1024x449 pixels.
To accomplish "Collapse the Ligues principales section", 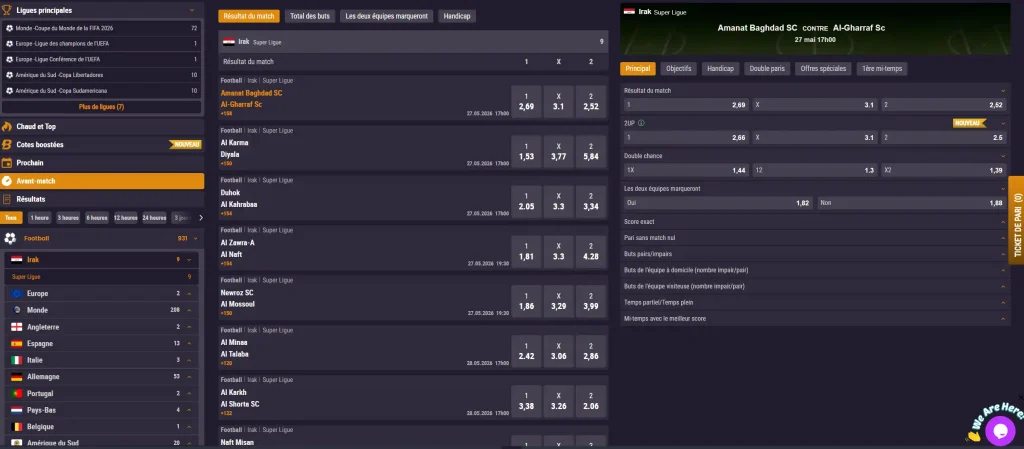I will [x=192, y=10].
